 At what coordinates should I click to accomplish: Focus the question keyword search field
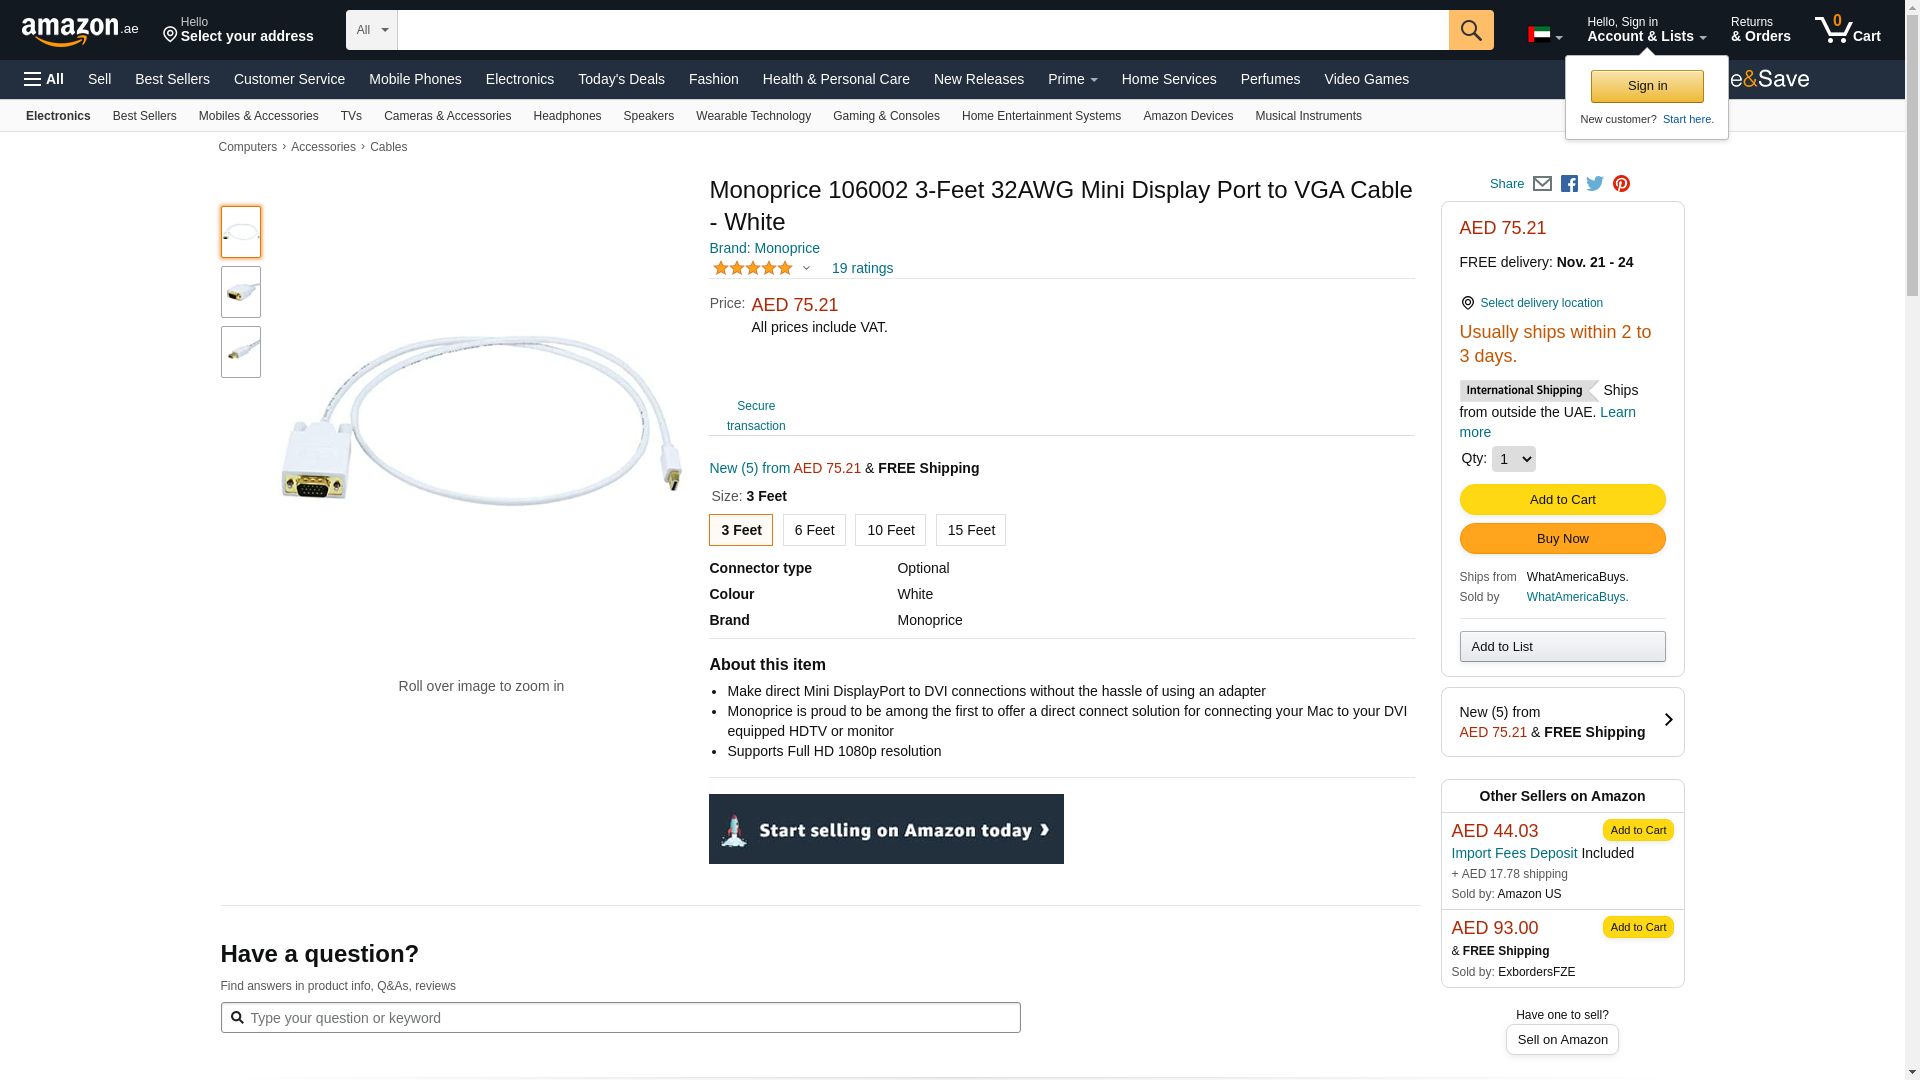(630, 1018)
